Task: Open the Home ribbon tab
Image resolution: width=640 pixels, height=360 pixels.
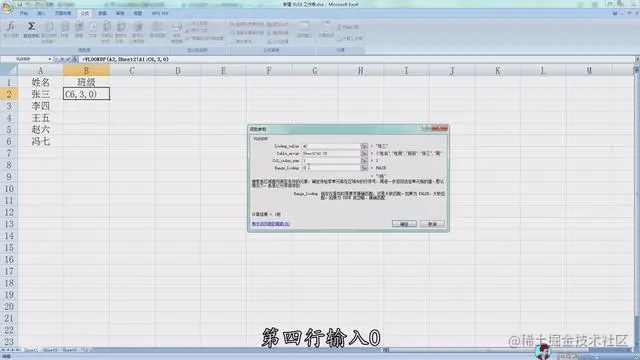Action: (x=24, y=13)
